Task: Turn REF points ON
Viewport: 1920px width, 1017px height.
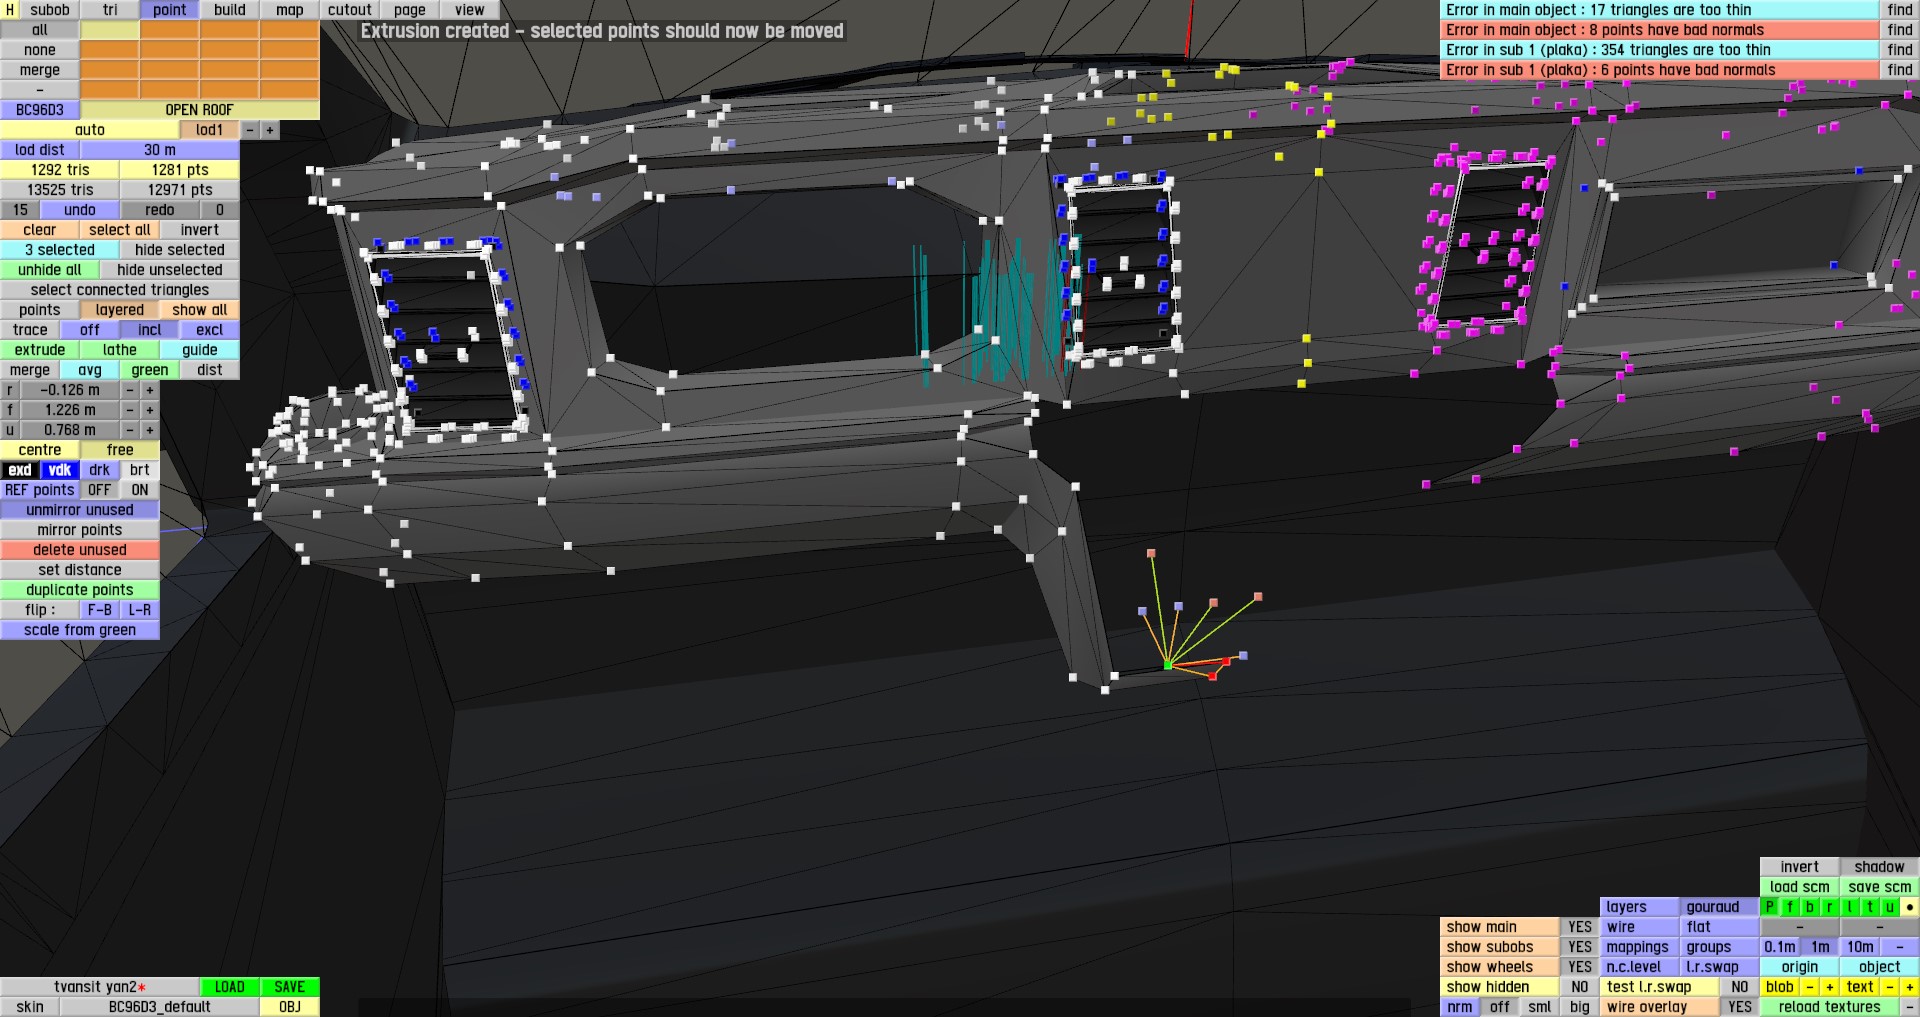Action: click(x=140, y=490)
